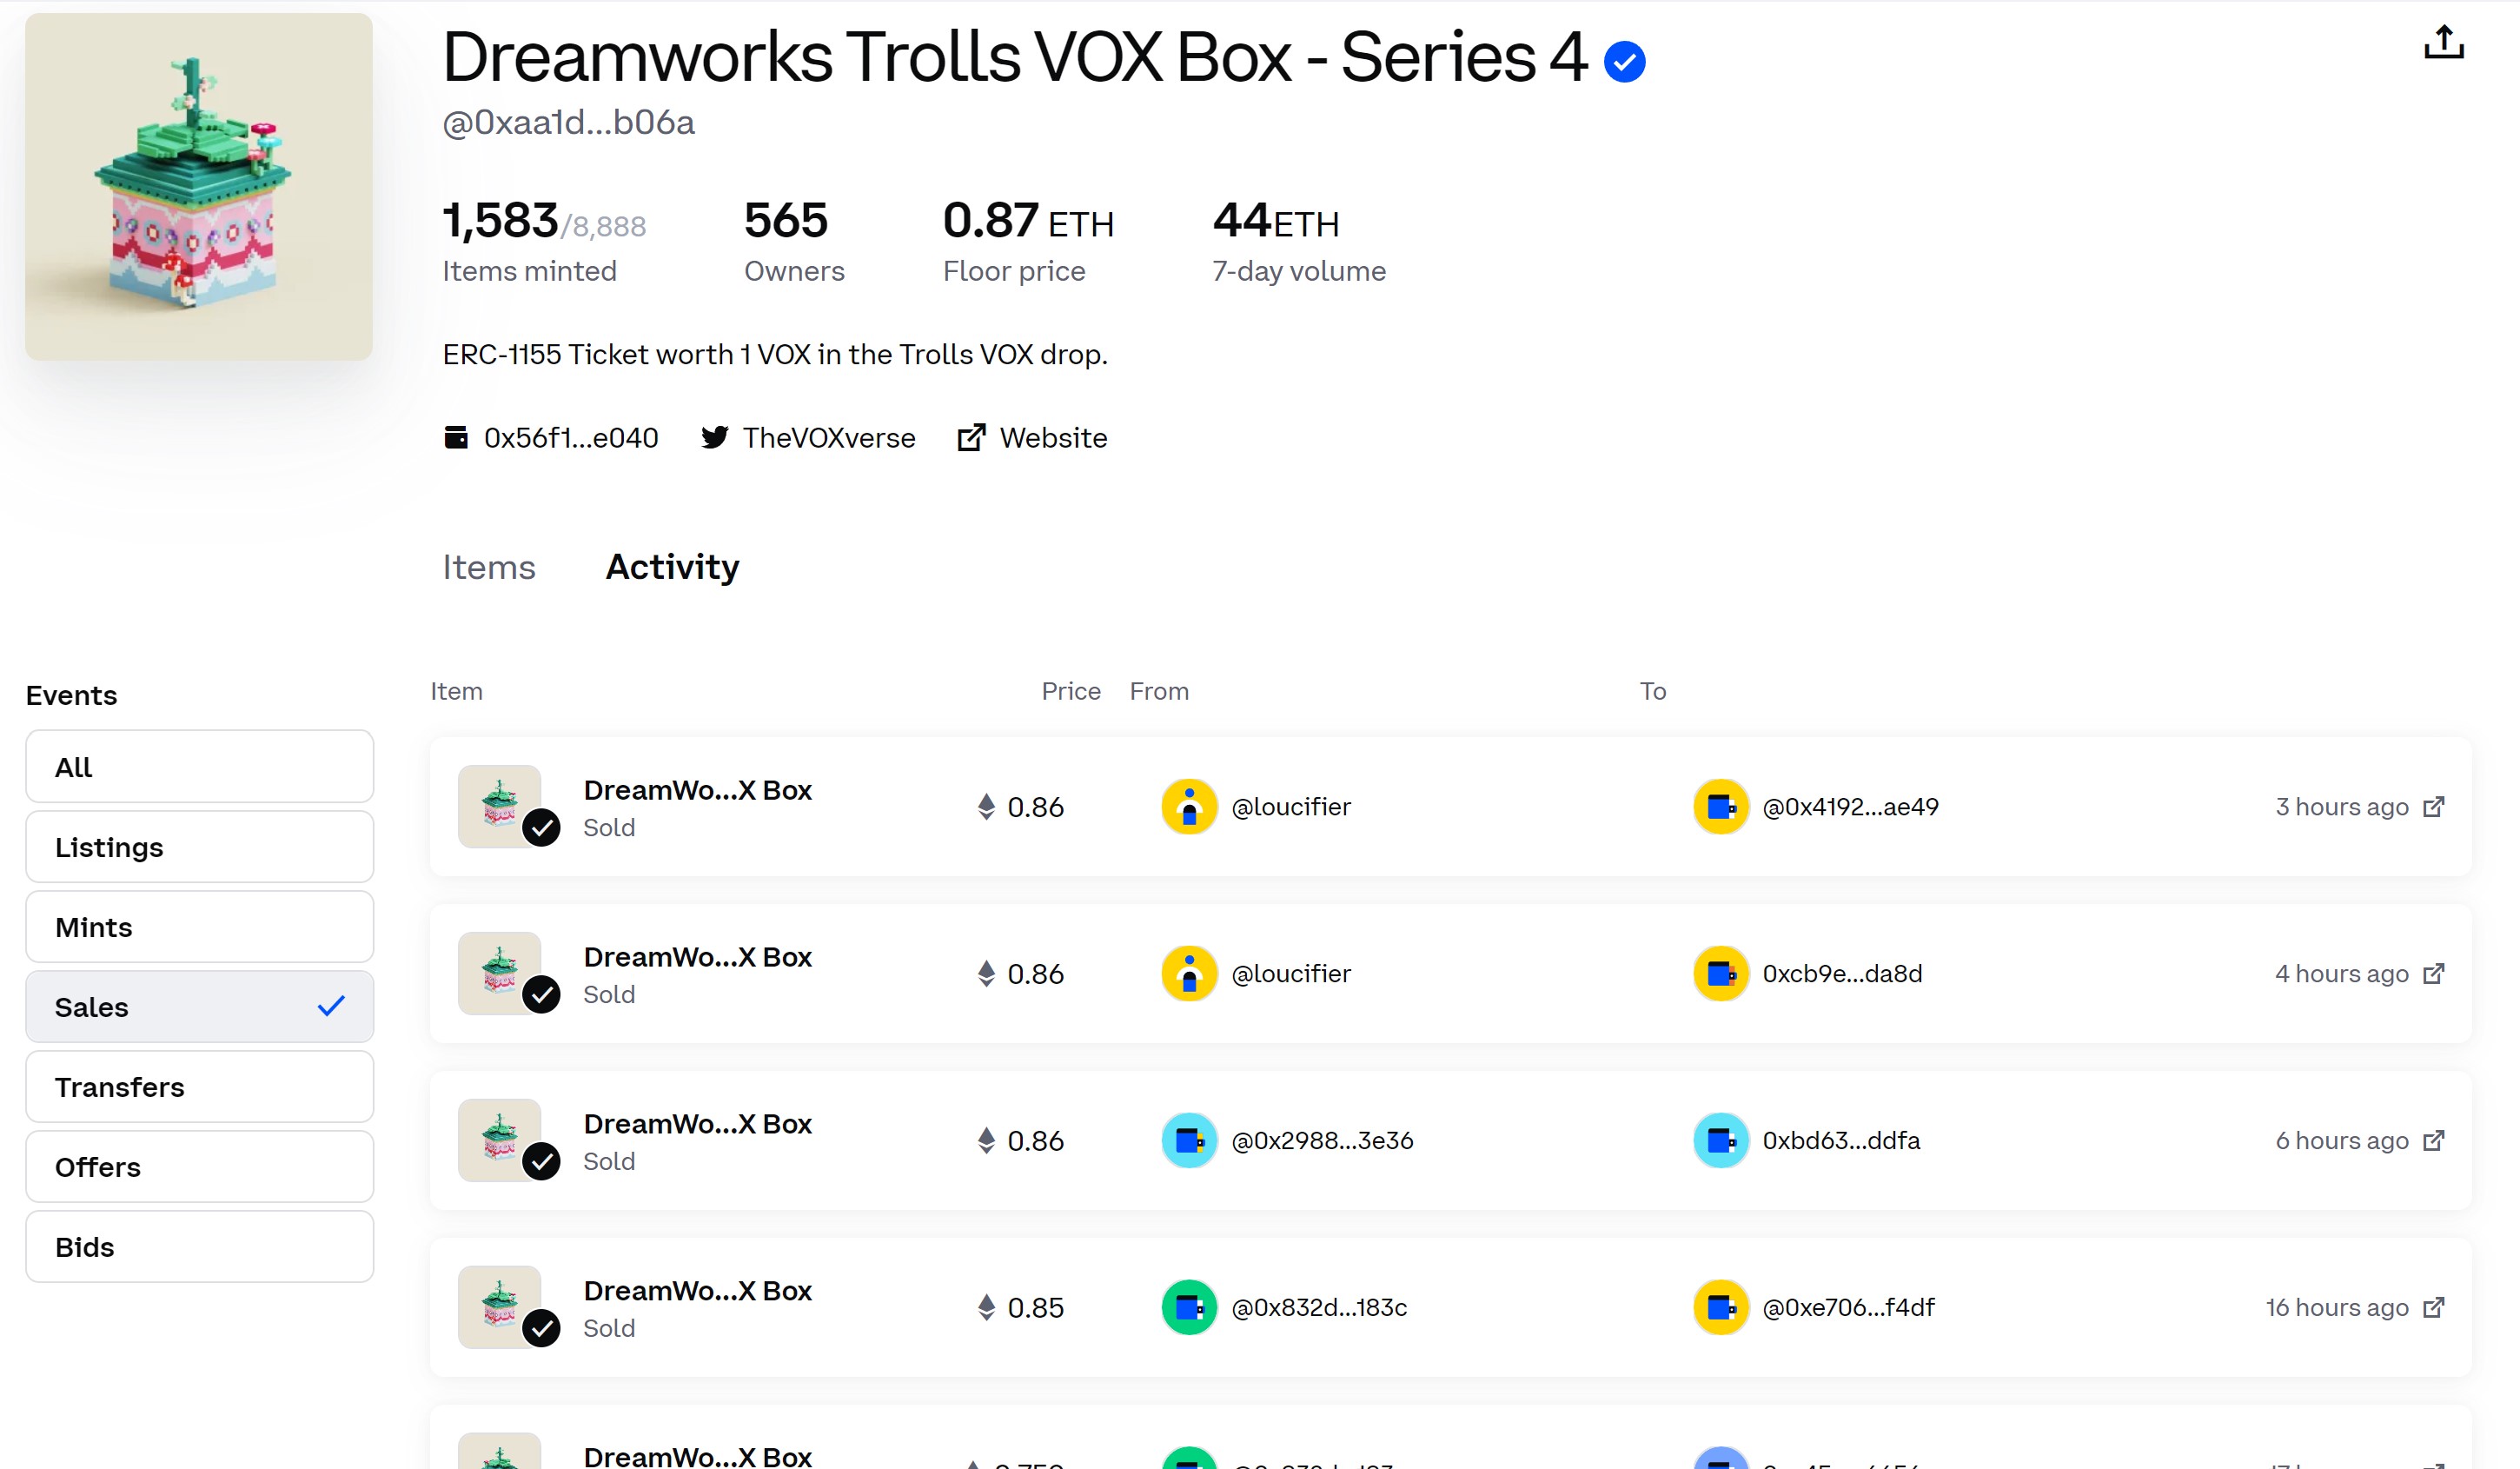Click the verified blue checkmark badge
Viewport: 2520px width, 1469px height.
click(x=1624, y=61)
